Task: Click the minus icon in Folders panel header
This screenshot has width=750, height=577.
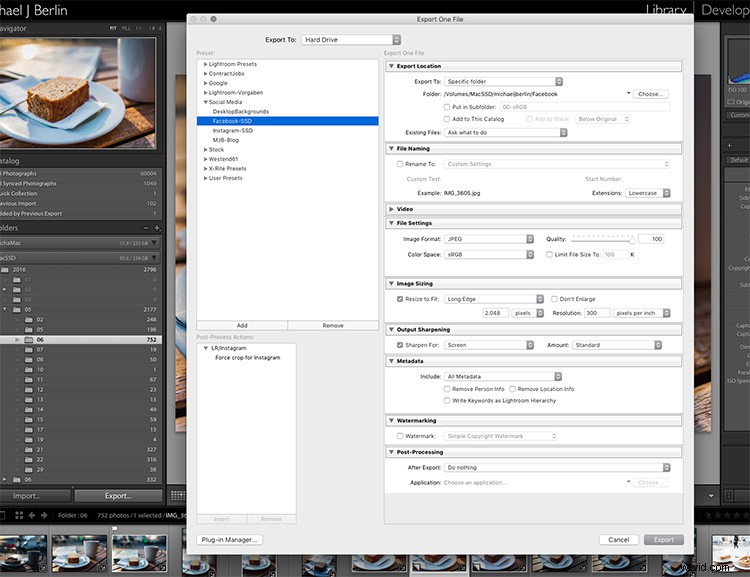Action: 146,228
